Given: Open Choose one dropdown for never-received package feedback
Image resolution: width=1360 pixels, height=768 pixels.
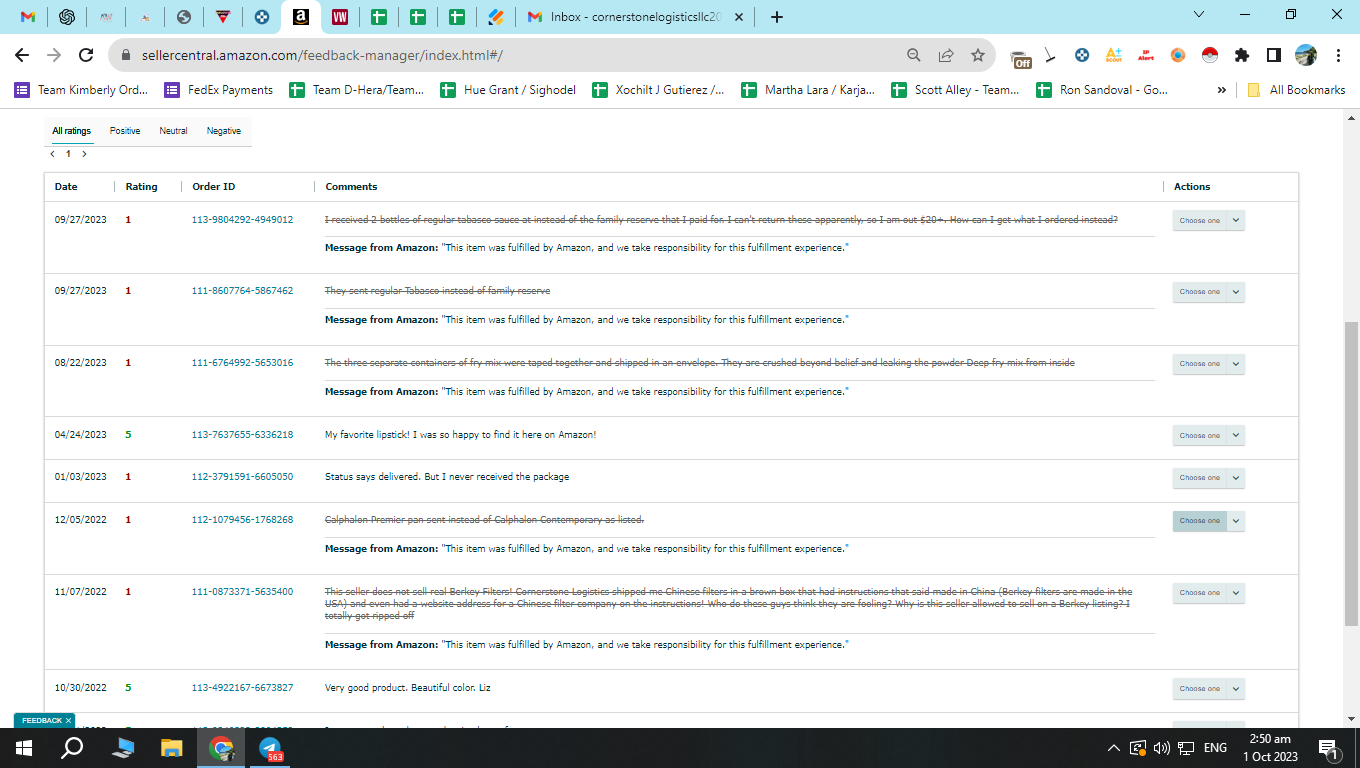Looking at the screenshot, I should pyautogui.click(x=1208, y=478).
